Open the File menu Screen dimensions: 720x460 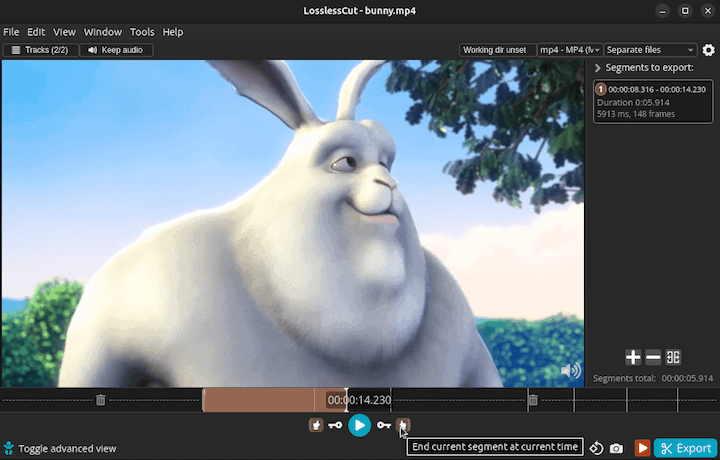click(x=11, y=32)
